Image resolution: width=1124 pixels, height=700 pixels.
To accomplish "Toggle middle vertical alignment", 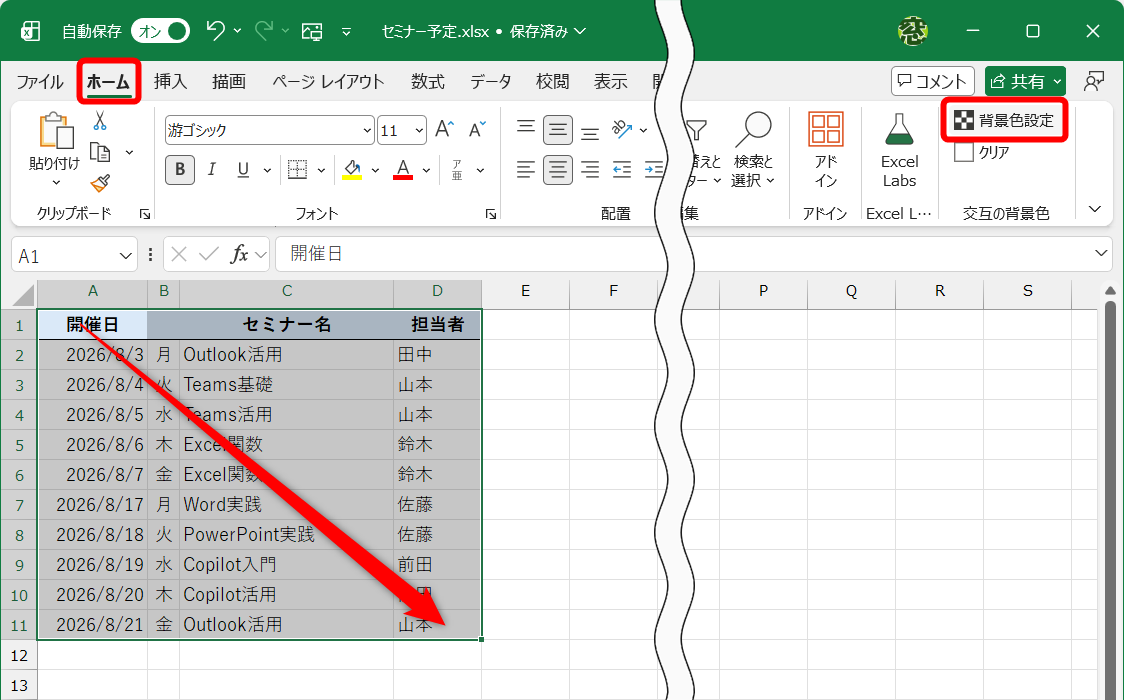I will tap(558, 130).
